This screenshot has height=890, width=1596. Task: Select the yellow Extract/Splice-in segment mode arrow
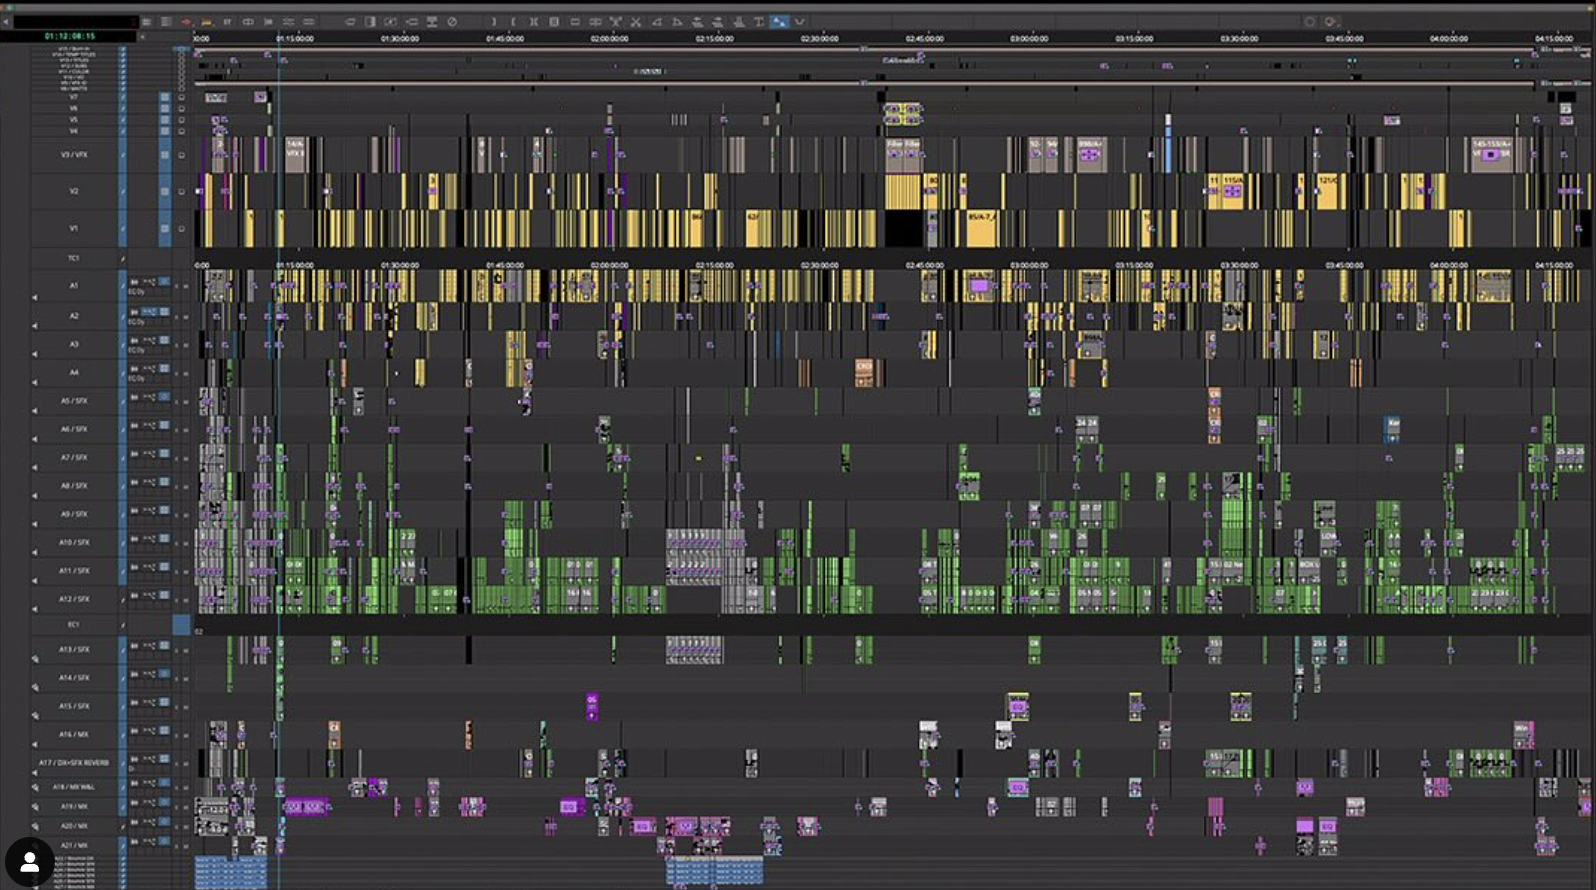tap(206, 21)
